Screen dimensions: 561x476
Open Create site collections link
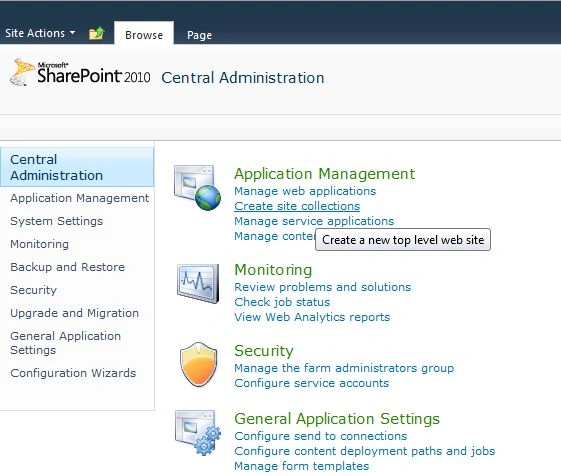coord(297,206)
